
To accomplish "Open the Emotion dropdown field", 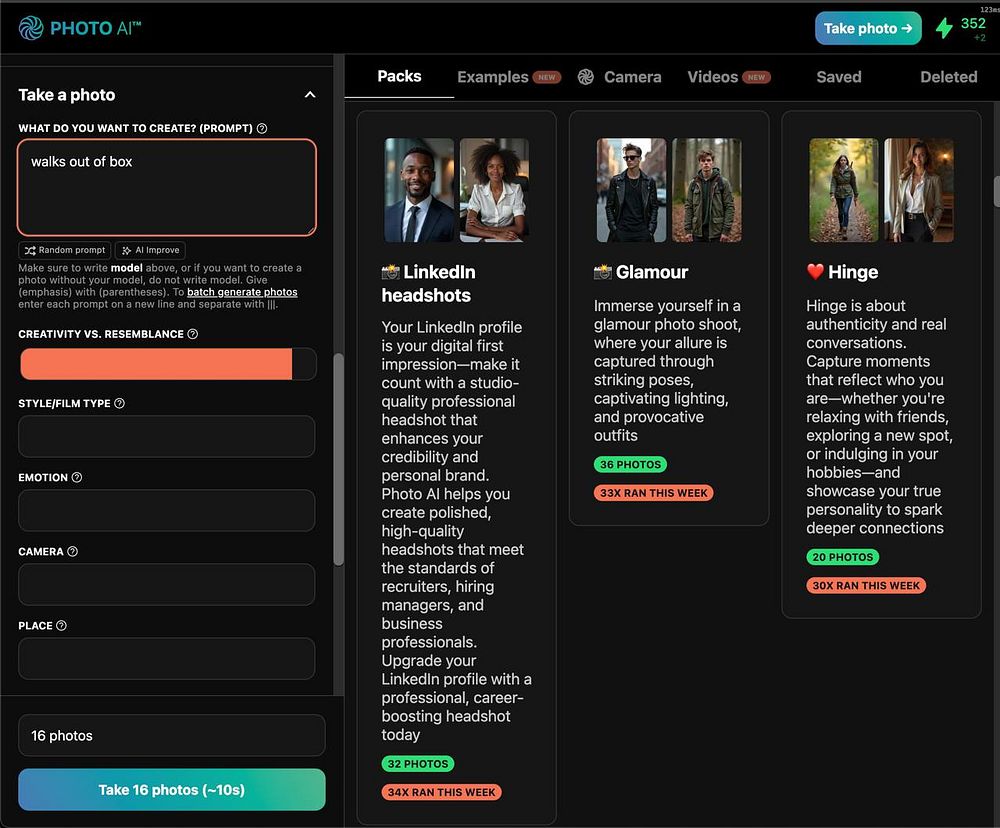I will click(166, 510).
